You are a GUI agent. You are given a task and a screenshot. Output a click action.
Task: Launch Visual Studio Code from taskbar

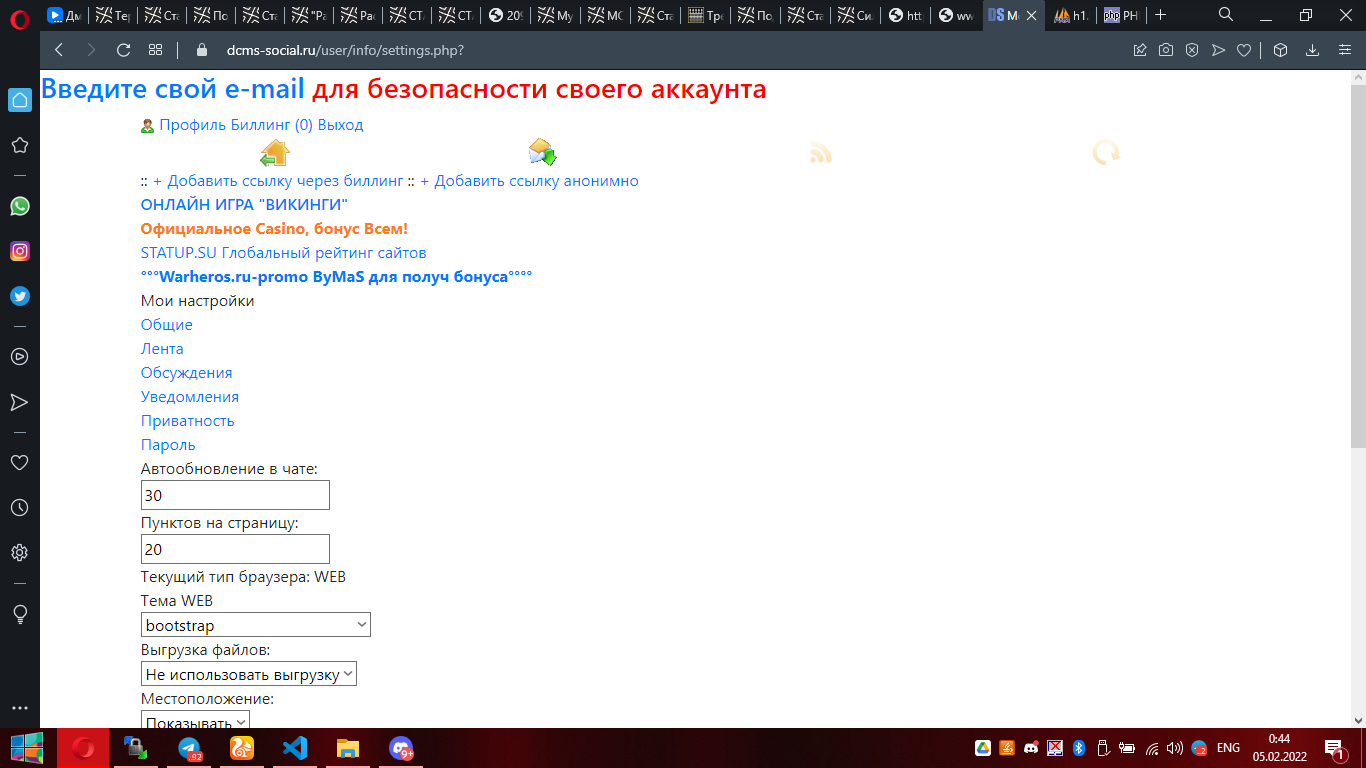pyautogui.click(x=294, y=747)
